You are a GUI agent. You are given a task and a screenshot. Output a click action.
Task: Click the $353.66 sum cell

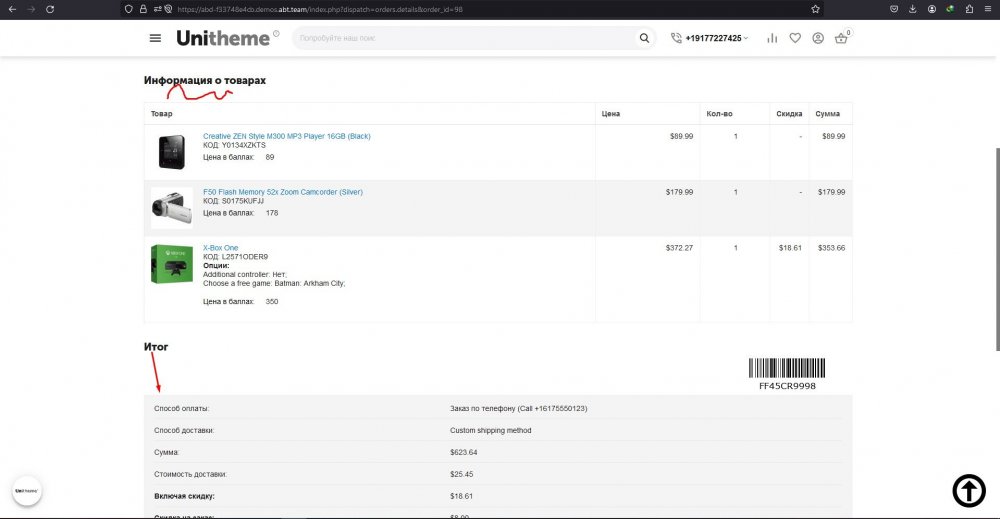832,248
